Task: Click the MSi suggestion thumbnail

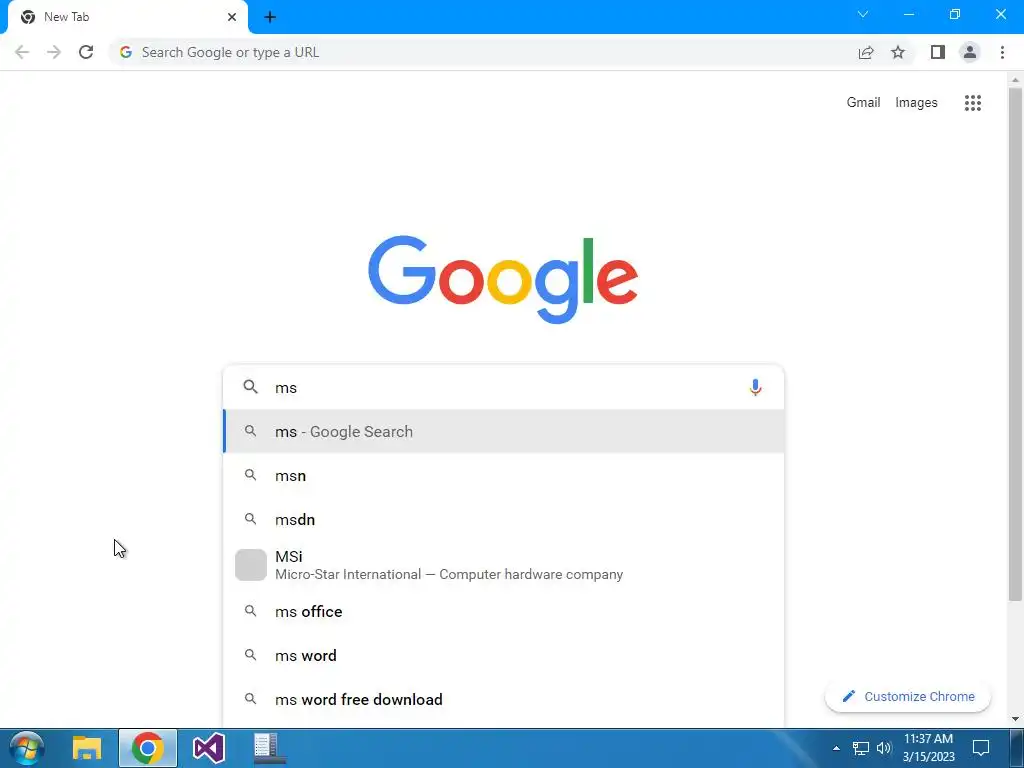Action: [251, 565]
